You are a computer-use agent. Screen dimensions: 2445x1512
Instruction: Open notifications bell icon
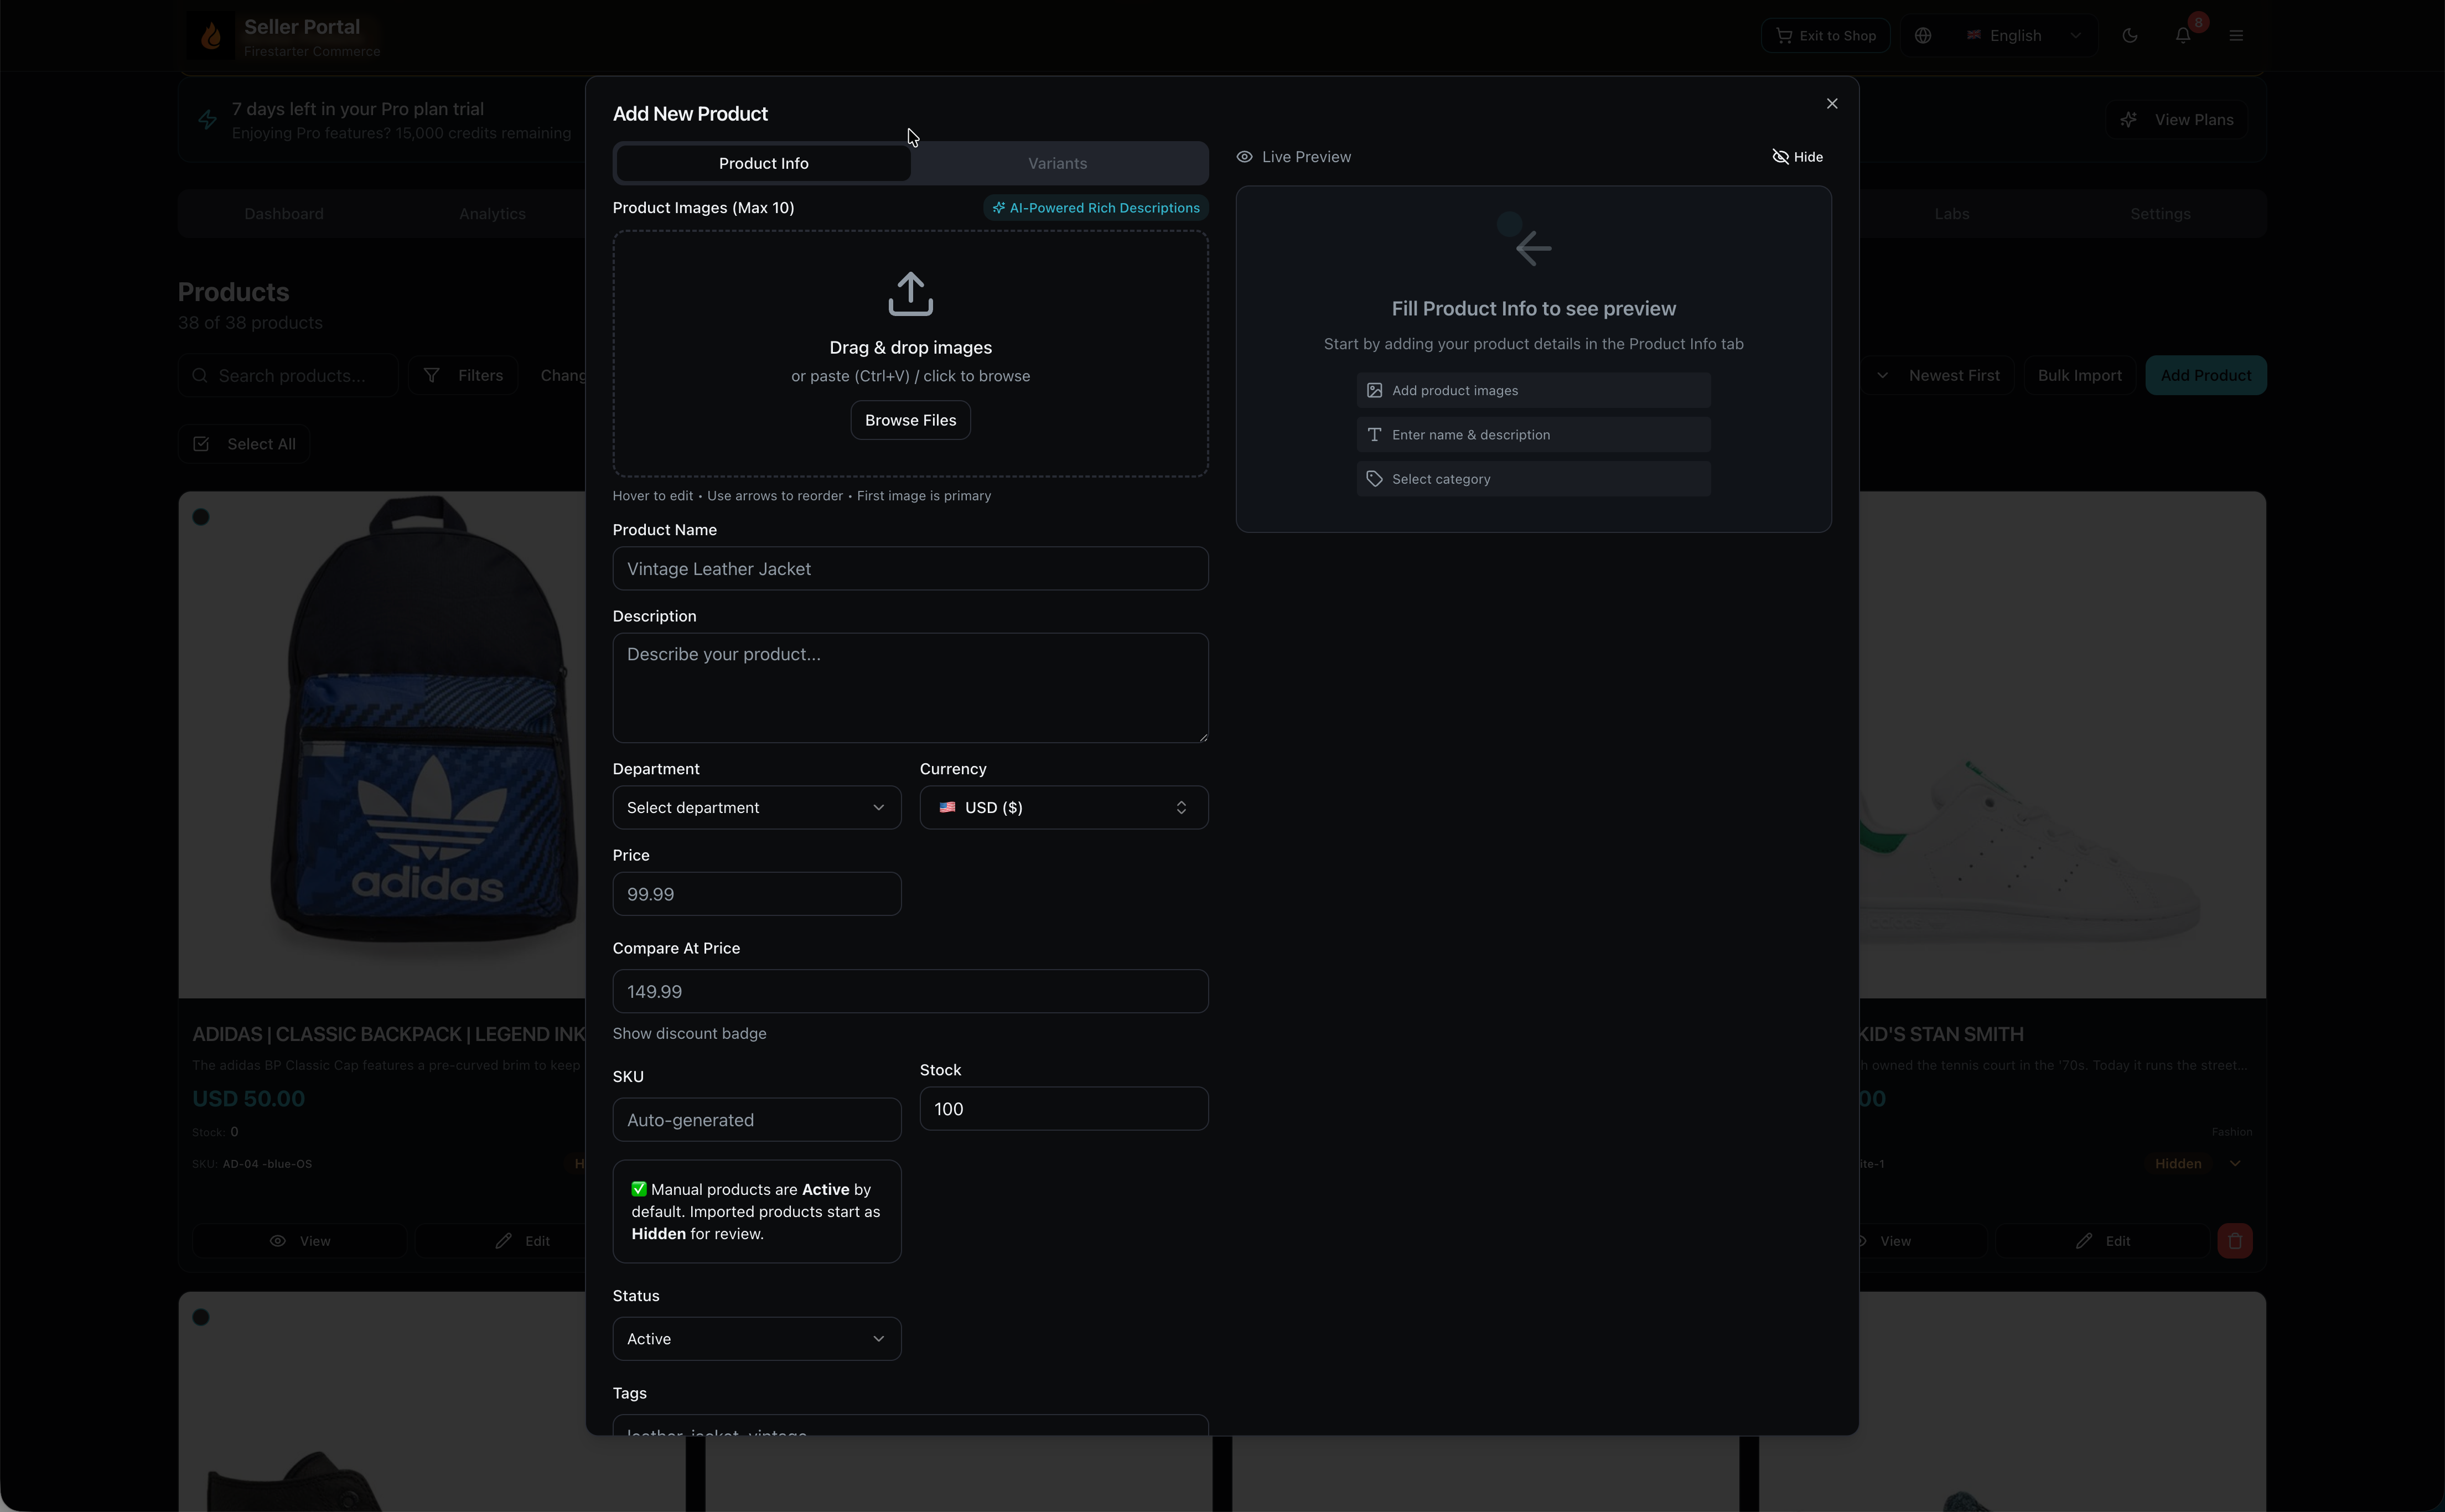[2183, 36]
